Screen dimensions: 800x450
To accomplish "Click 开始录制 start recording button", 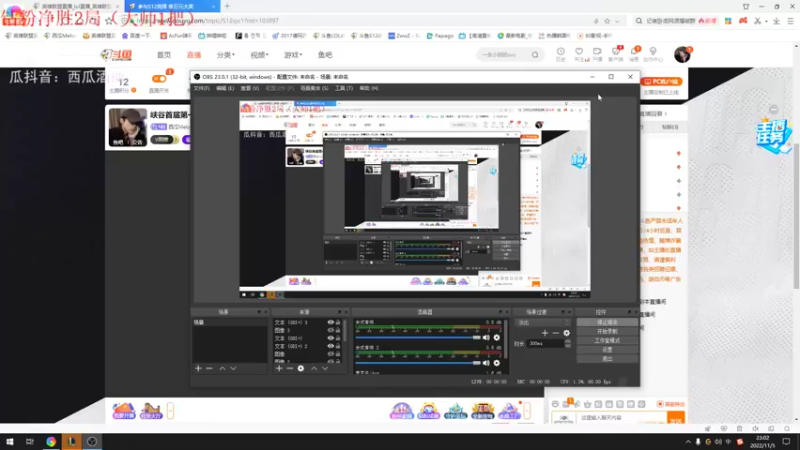I will coord(607,332).
